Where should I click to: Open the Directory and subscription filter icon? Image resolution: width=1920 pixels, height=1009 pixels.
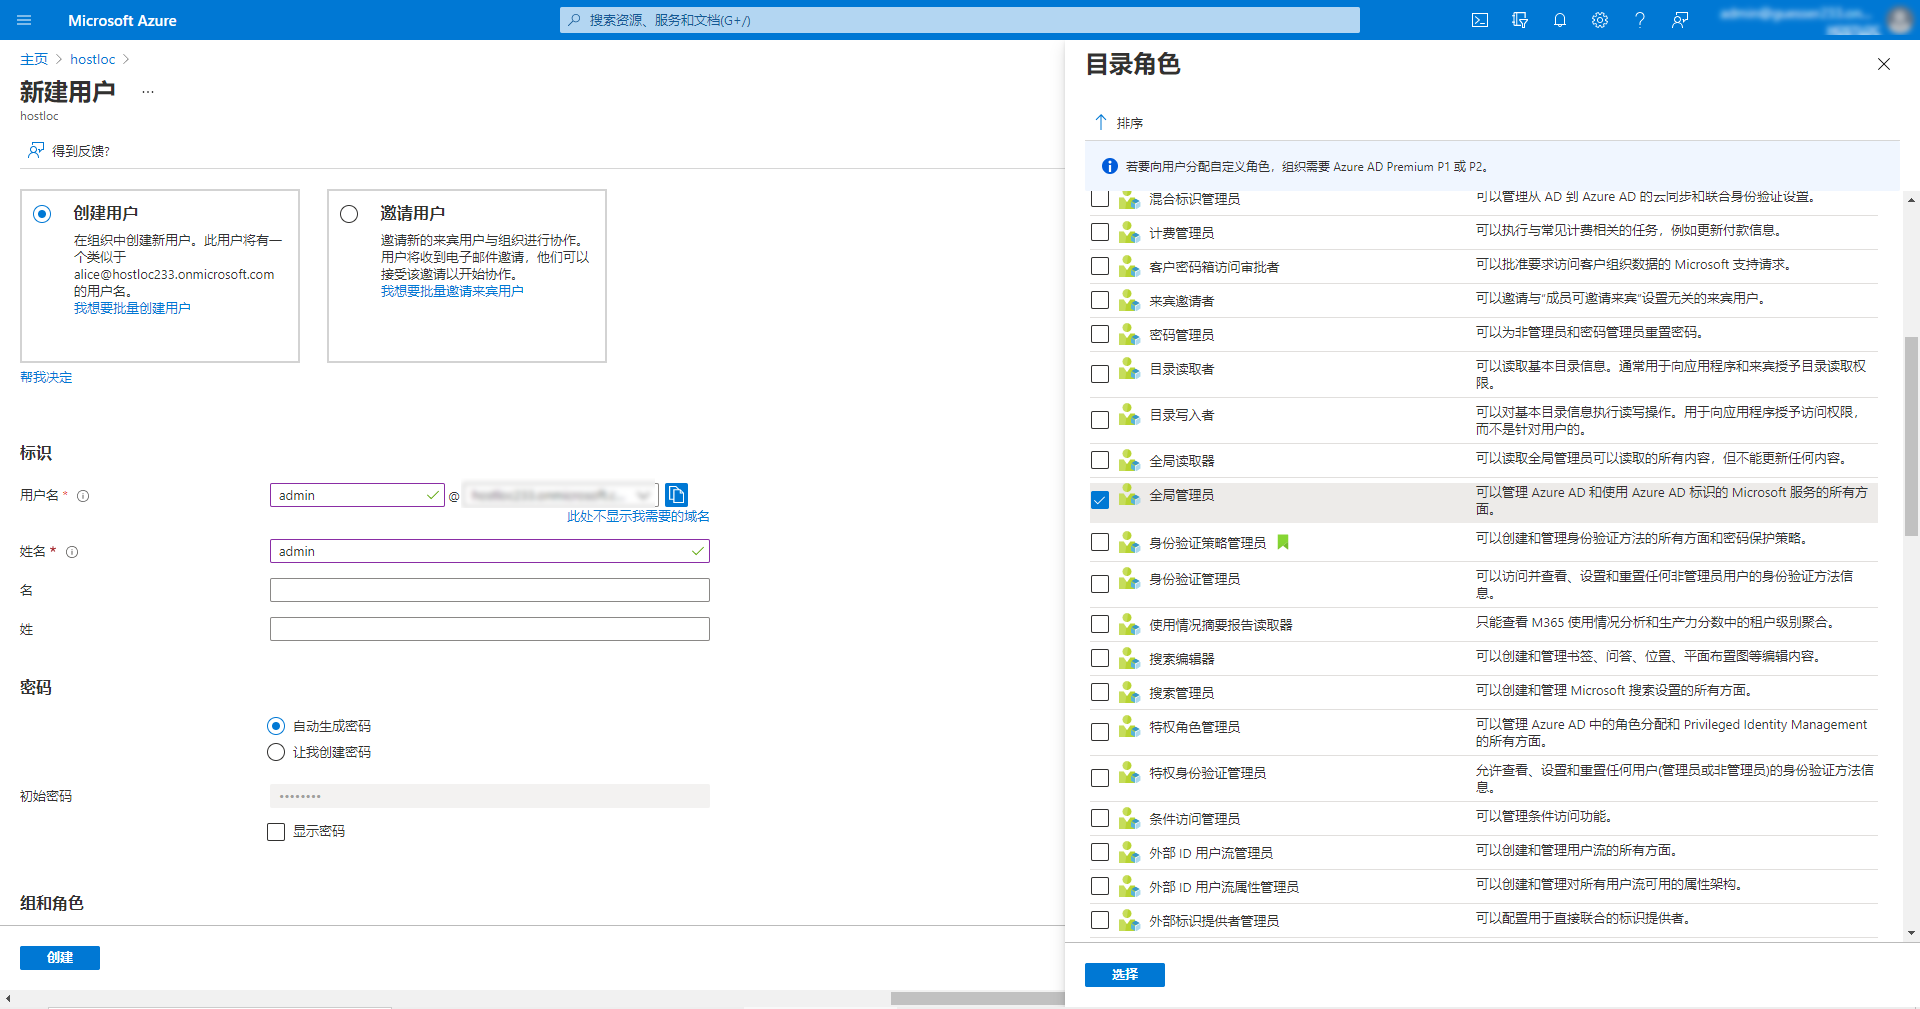[x=1520, y=20]
